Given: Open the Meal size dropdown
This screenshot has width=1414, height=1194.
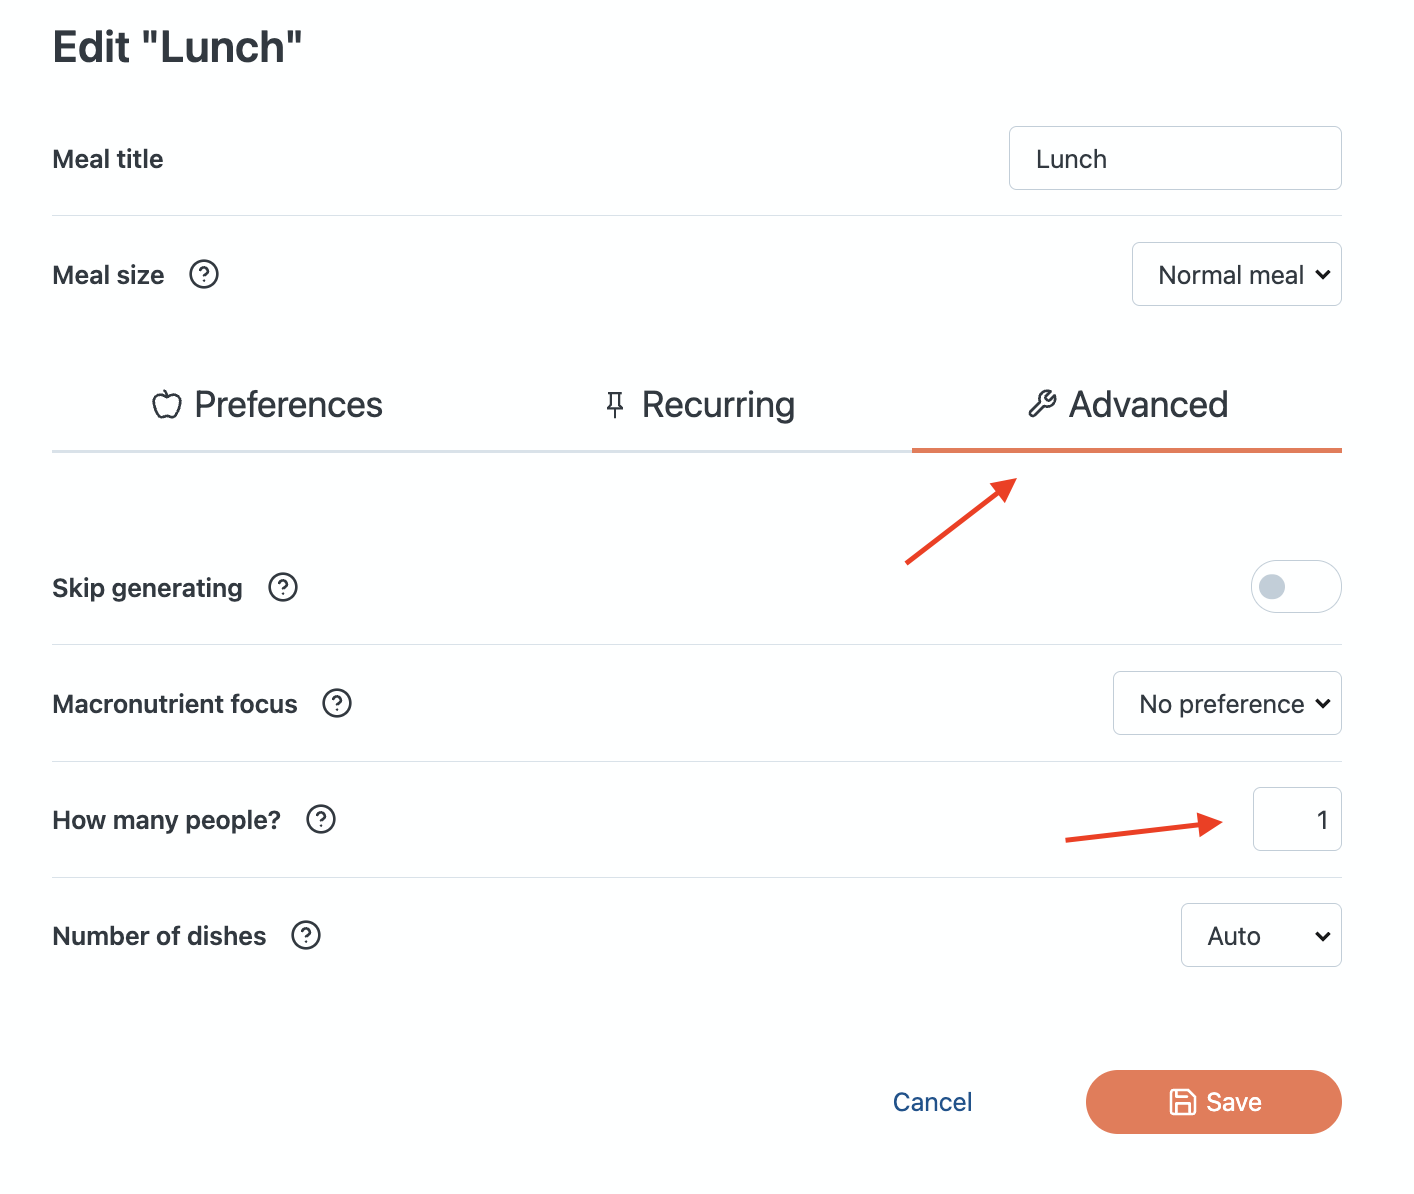Looking at the screenshot, I should coord(1236,275).
